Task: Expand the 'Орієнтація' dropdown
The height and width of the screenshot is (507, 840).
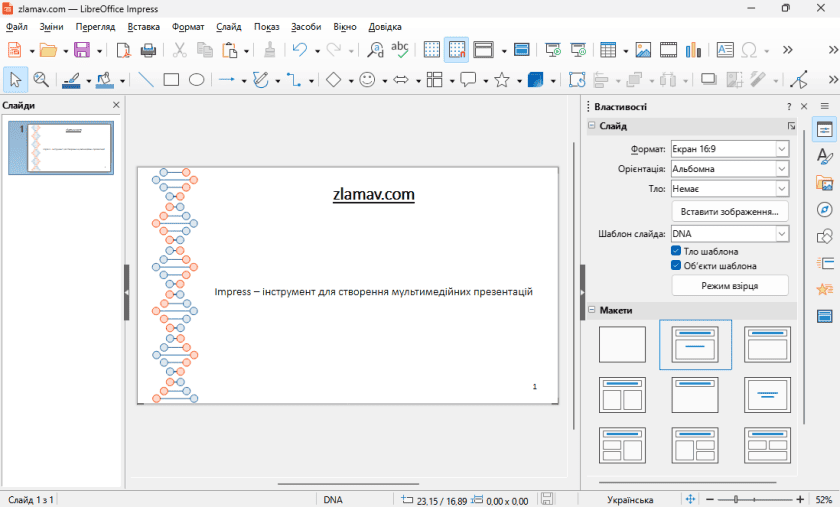Action: coord(781,169)
